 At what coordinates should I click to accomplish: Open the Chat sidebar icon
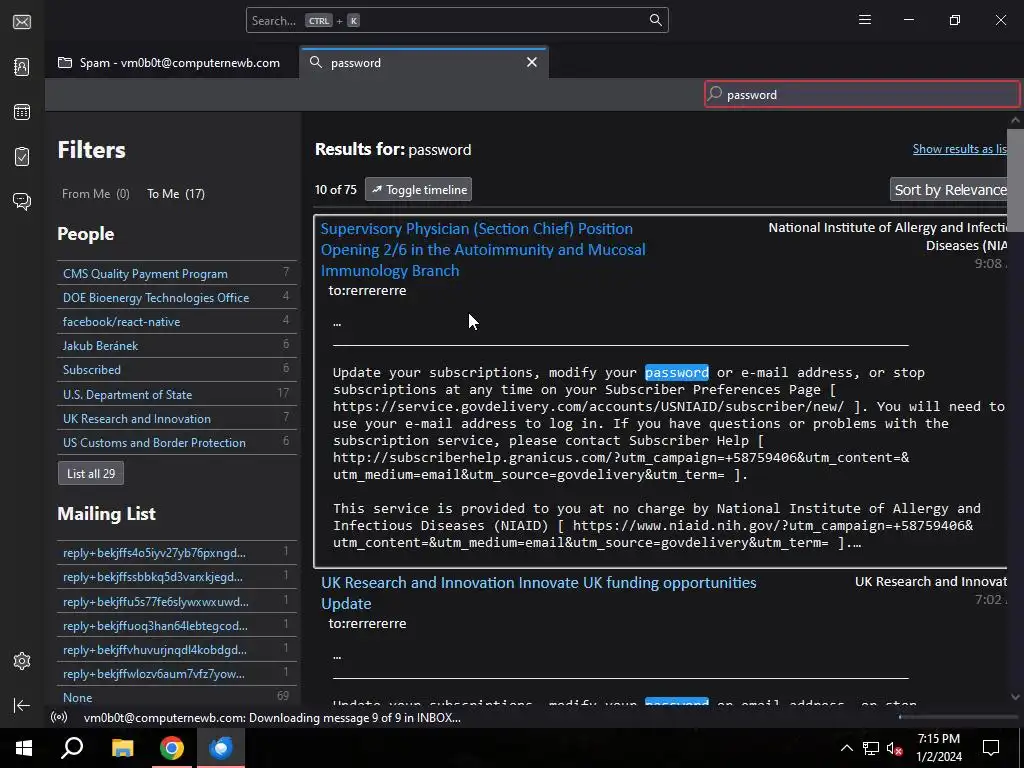click(x=22, y=201)
